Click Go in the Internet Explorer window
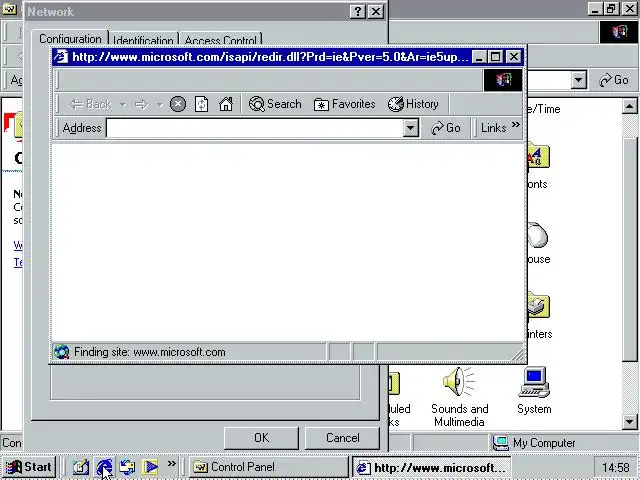The height and width of the screenshot is (480, 640). tap(446, 128)
